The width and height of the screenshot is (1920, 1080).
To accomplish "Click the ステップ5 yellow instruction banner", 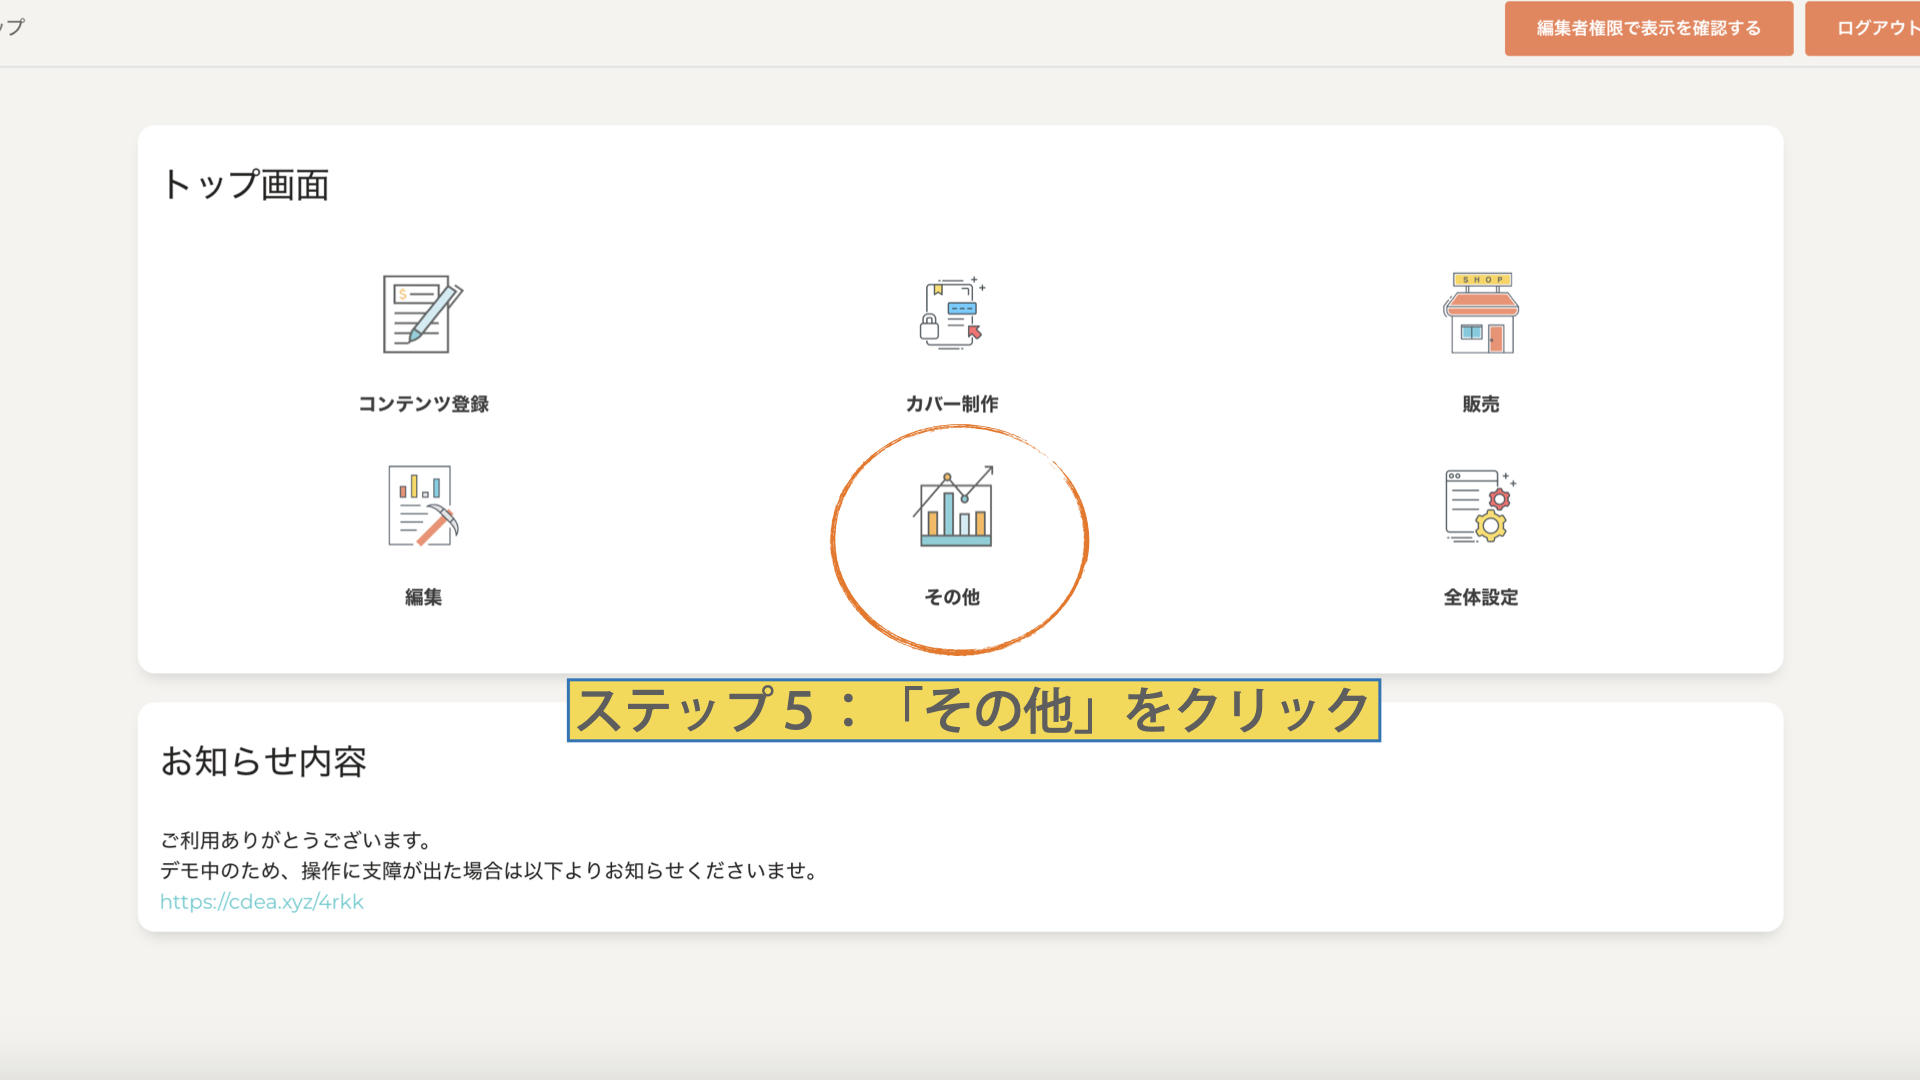I will pyautogui.click(x=973, y=711).
